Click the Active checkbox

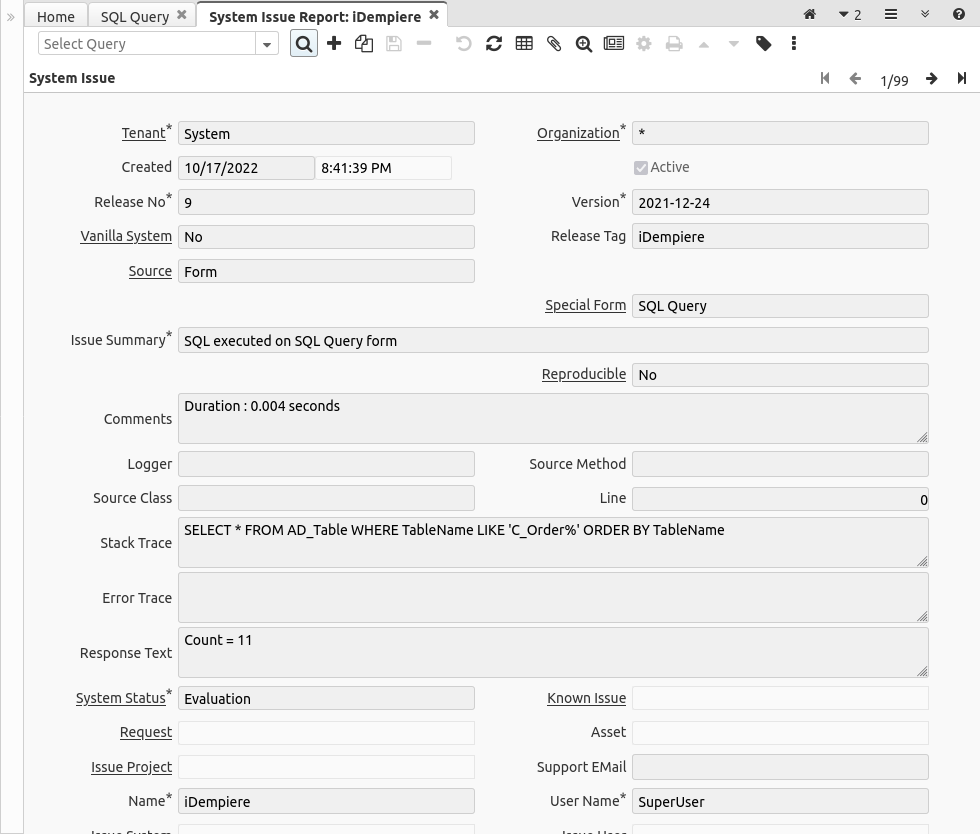641,167
